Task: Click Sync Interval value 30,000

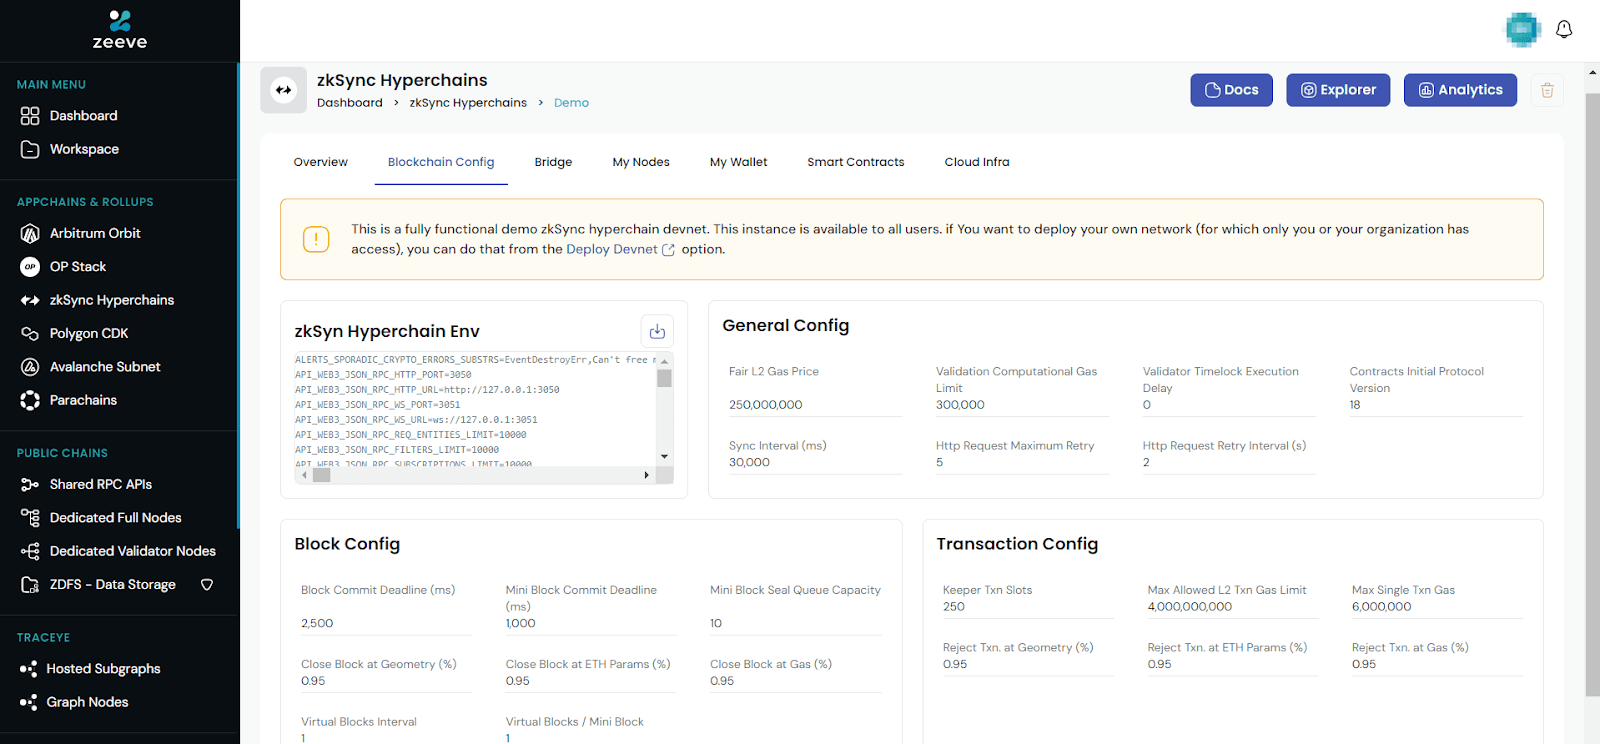Action: [749, 462]
